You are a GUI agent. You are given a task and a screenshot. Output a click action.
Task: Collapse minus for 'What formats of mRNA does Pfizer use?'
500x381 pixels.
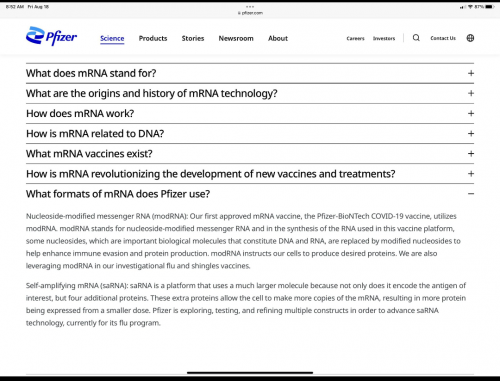471,194
